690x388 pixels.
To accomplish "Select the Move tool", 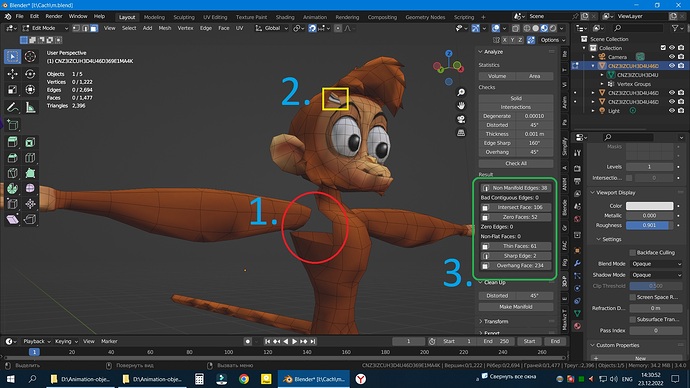I will pyautogui.click(x=12, y=74).
